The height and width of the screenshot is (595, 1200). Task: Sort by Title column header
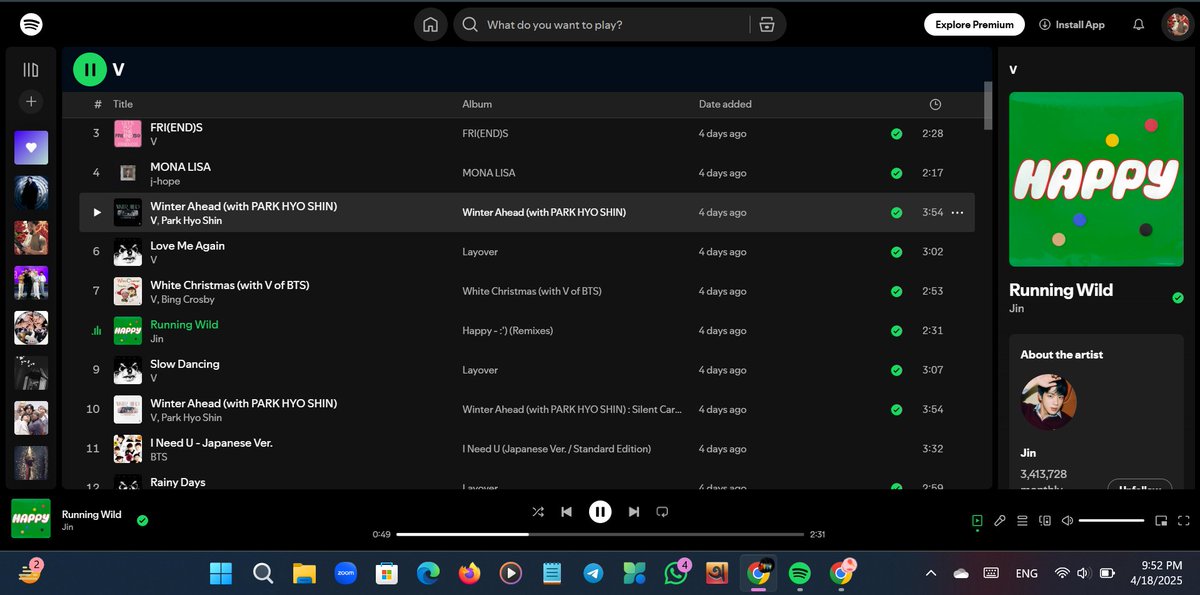[x=123, y=104]
